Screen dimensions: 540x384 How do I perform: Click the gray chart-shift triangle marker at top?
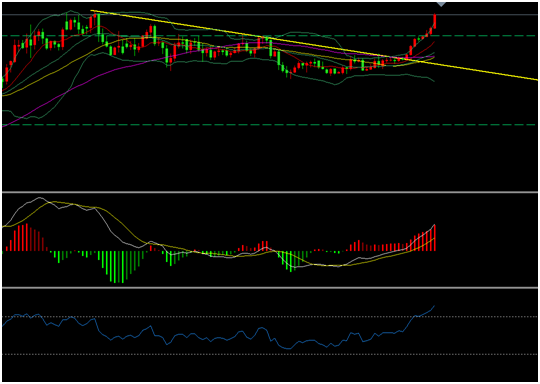(x=441, y=4)
